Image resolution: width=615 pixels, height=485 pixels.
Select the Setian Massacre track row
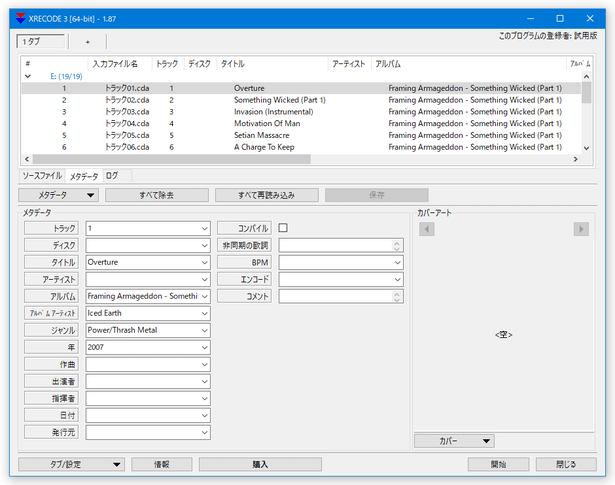pyautogui.click(x=301, y=135)
